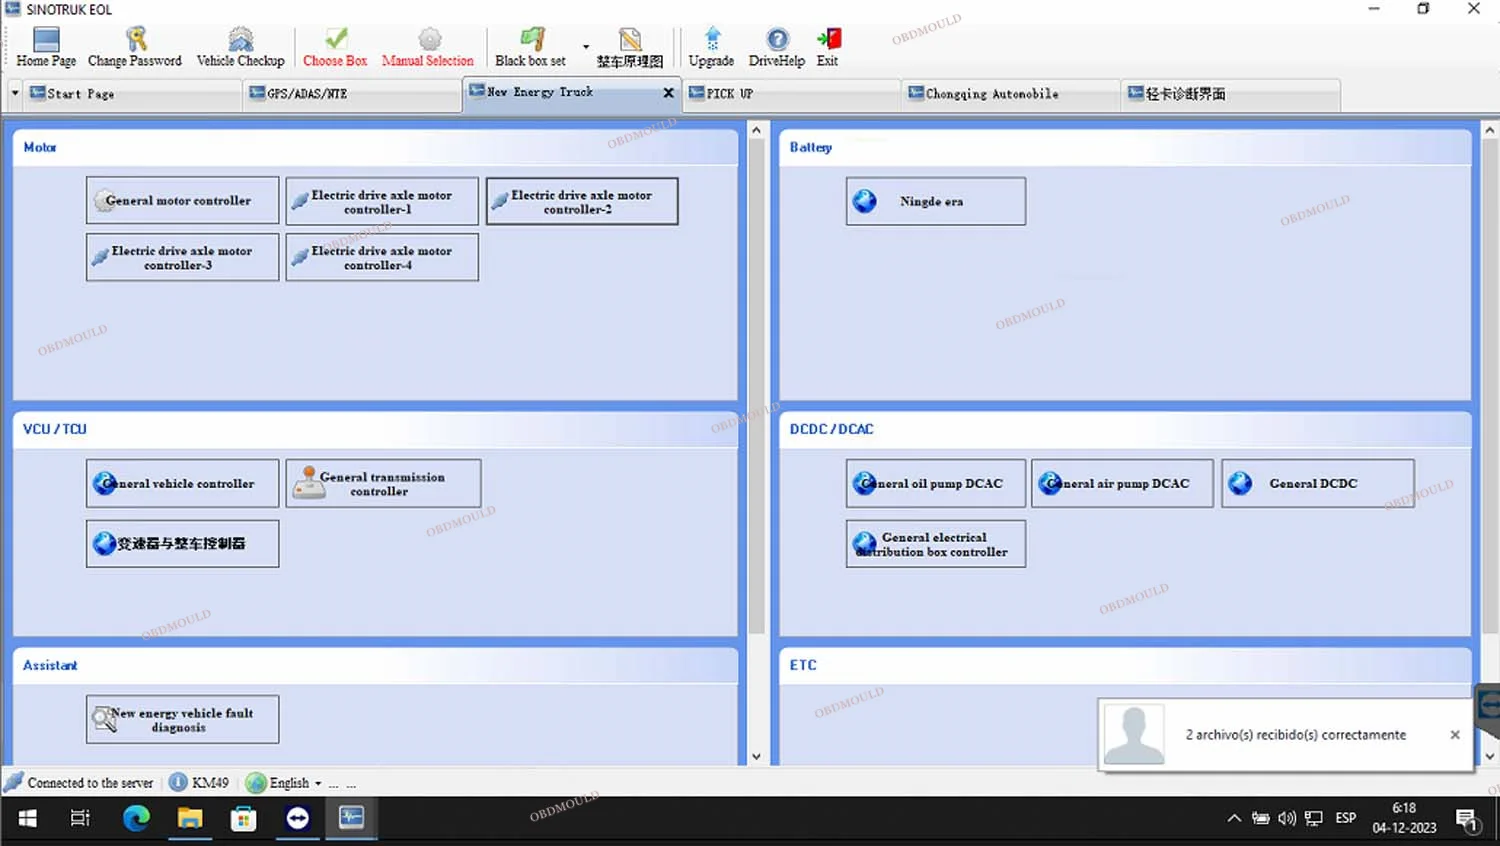Select the Ningde era battery button
The width and height of the screenshot is (1500, 846).
point(935,201)
